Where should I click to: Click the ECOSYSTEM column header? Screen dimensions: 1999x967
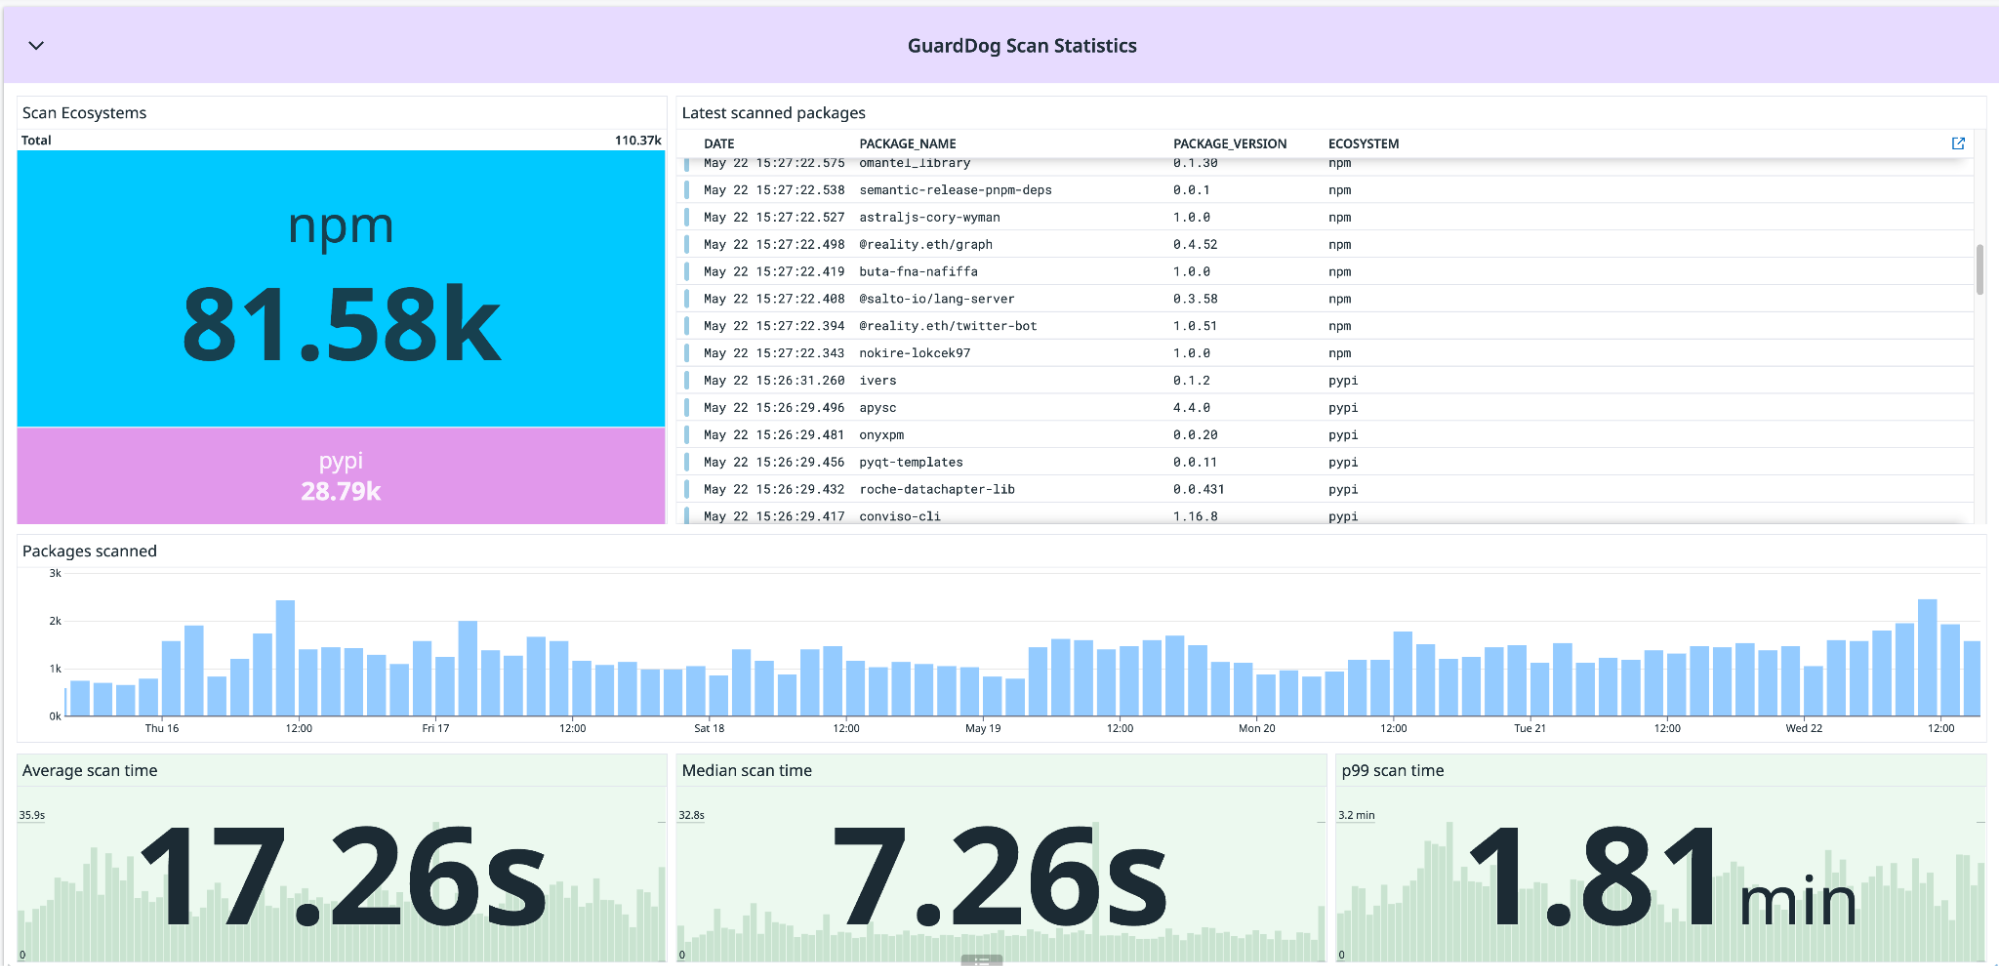pyautogui.click(x=1363, y=144)
